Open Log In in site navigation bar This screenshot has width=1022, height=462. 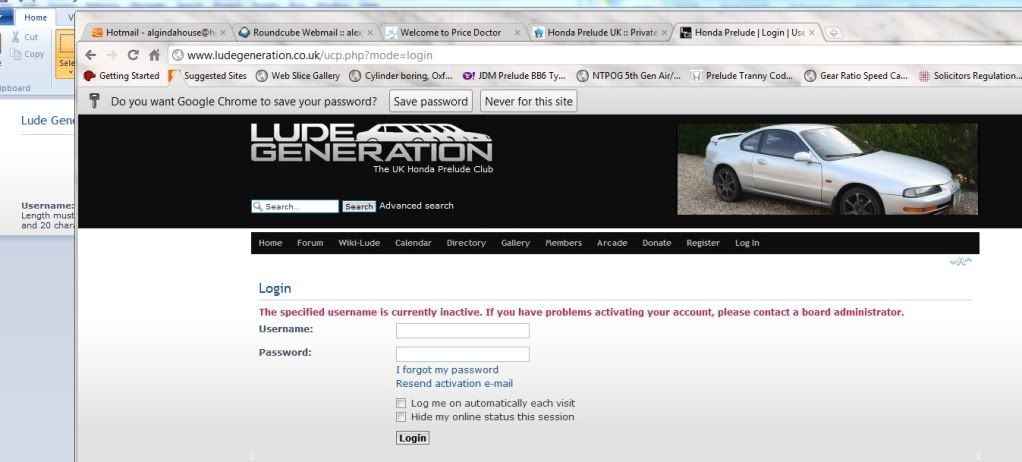[x=747, y=243]
